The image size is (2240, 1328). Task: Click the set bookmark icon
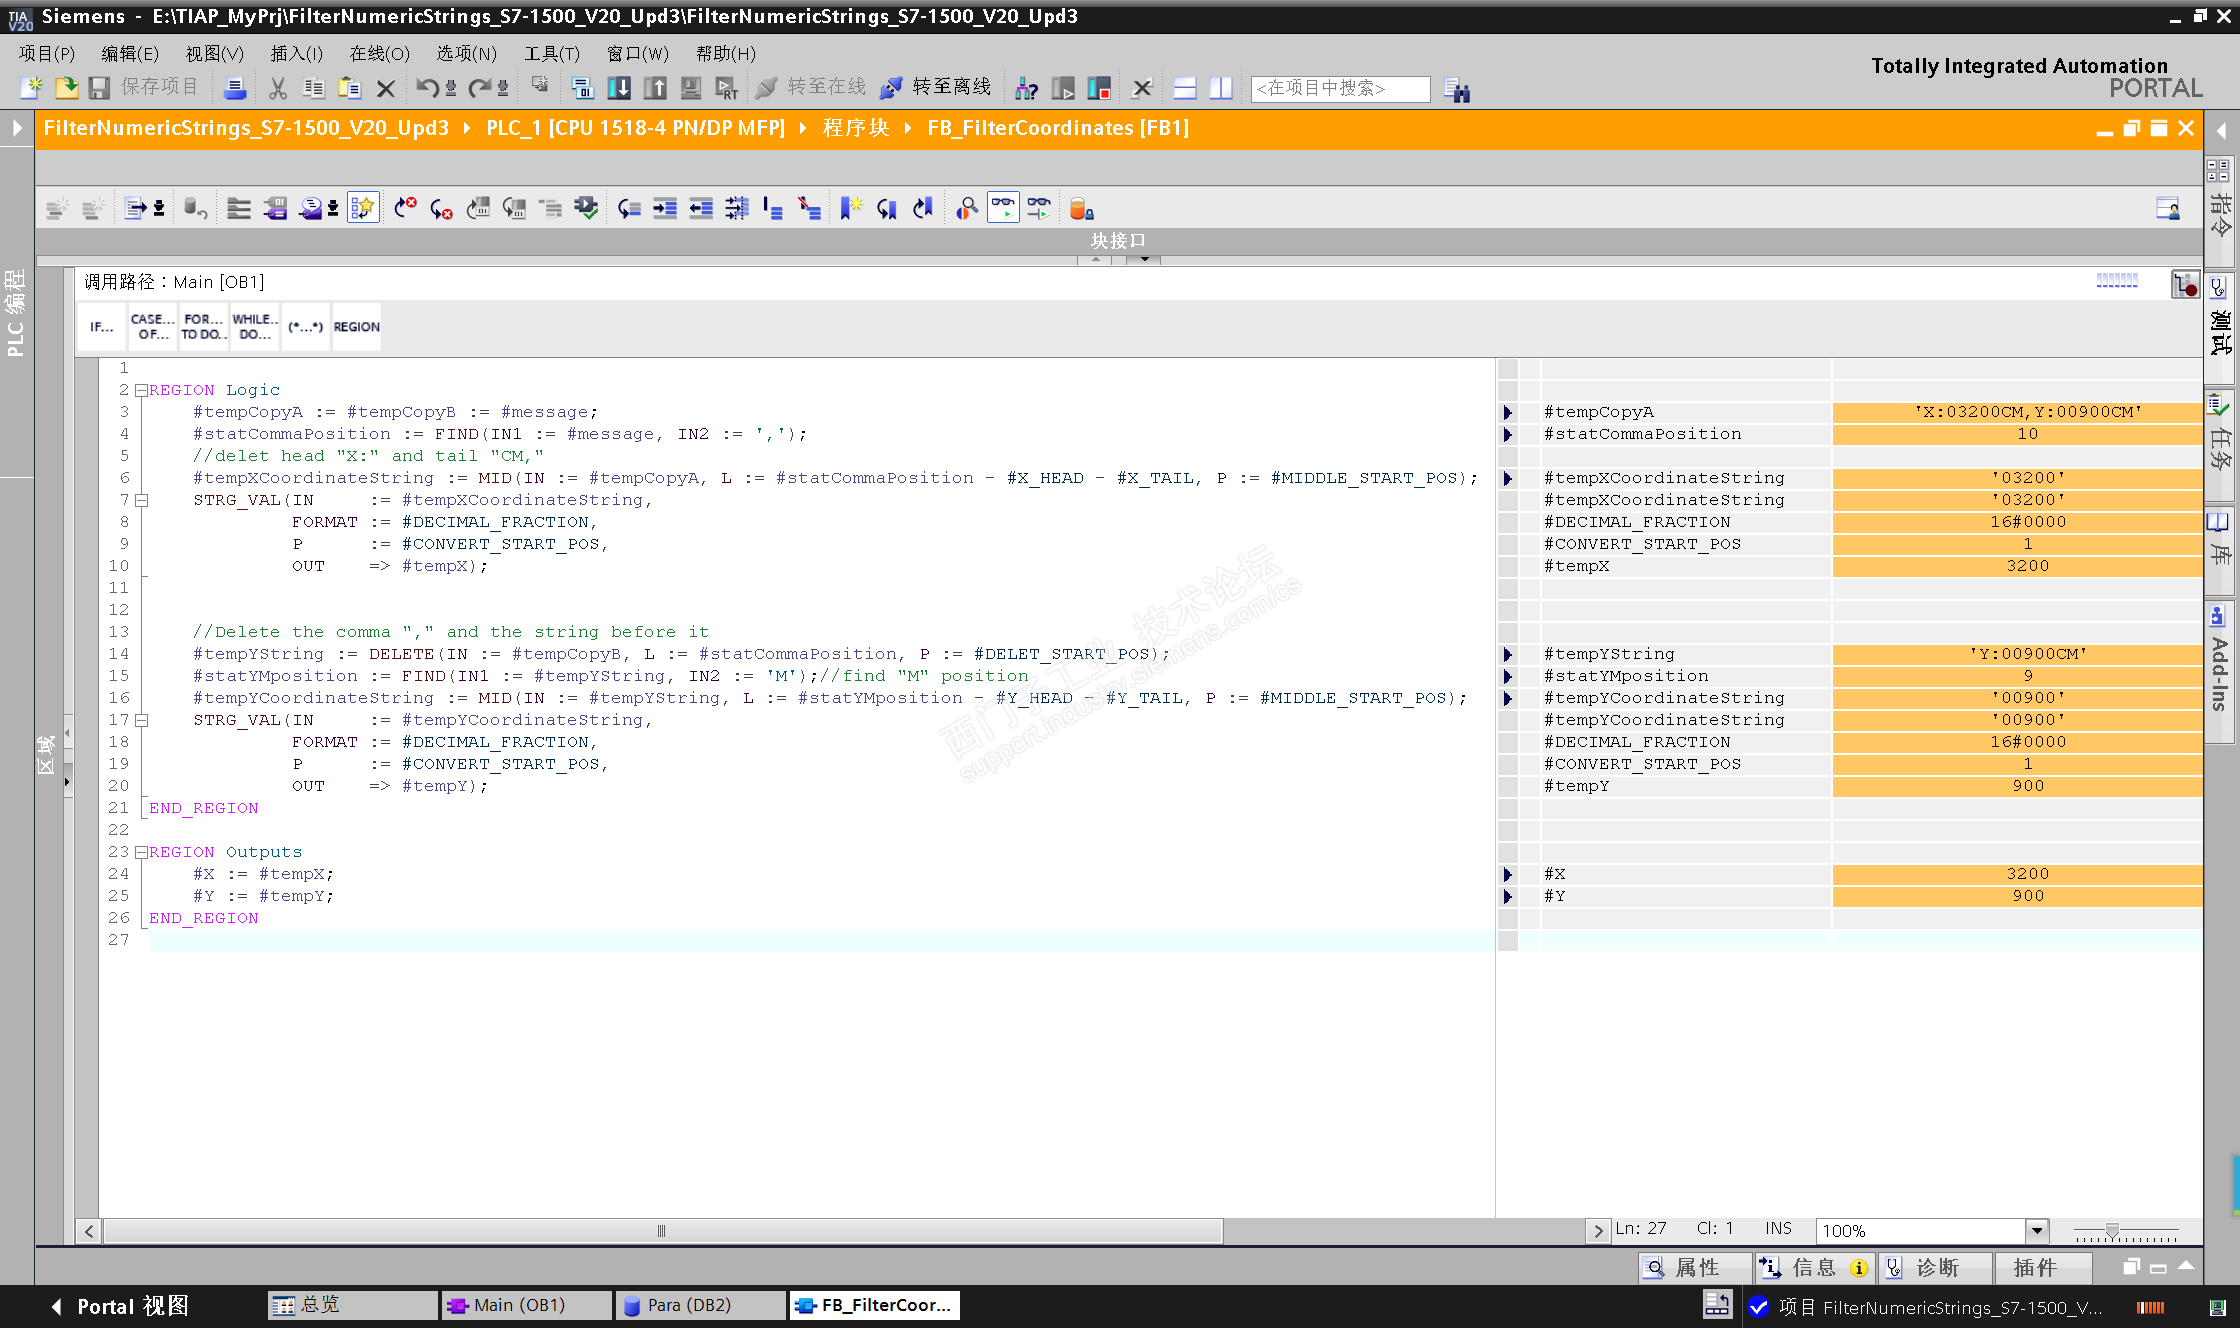850,208
